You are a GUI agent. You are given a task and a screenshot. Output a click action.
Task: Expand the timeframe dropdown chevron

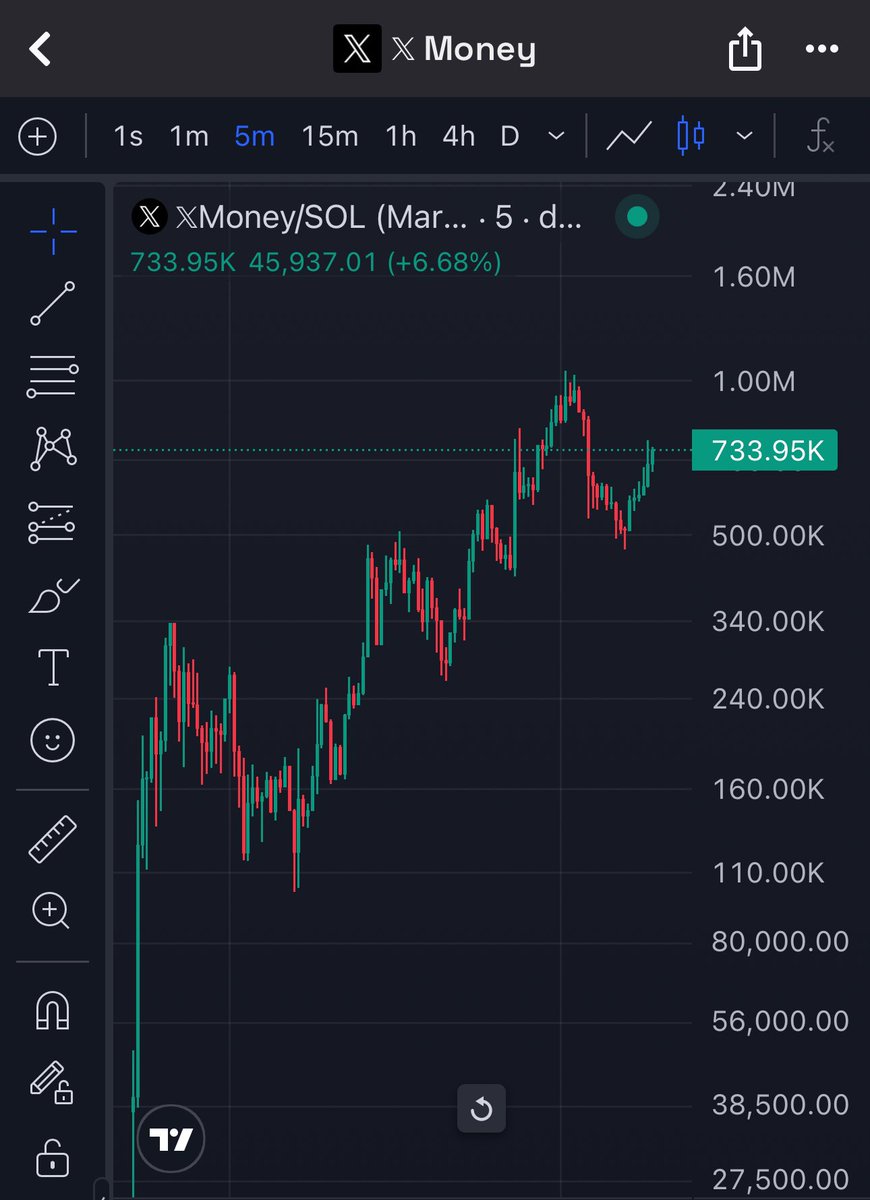tap(557, 136)
